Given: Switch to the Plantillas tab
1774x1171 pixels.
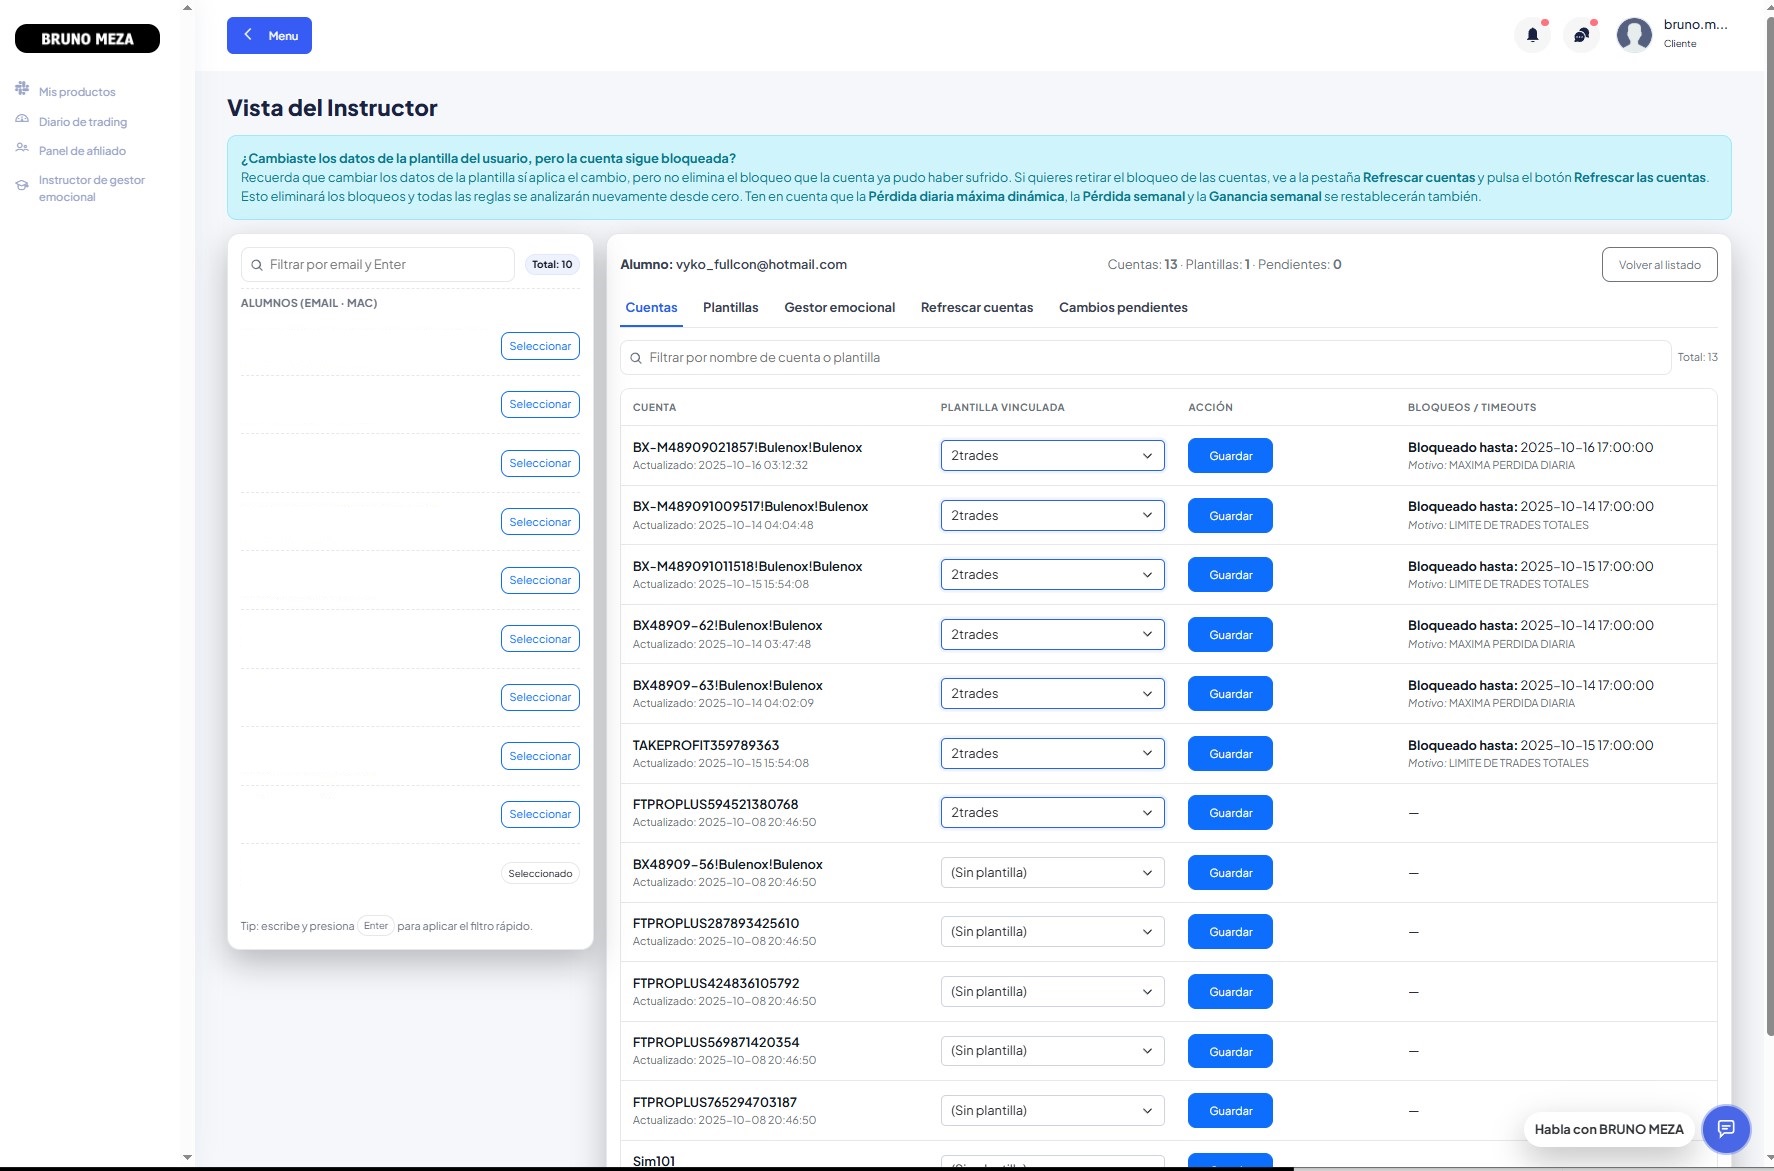Looking at the screenshot, I should pyautogui.click(x=730, y=308).
